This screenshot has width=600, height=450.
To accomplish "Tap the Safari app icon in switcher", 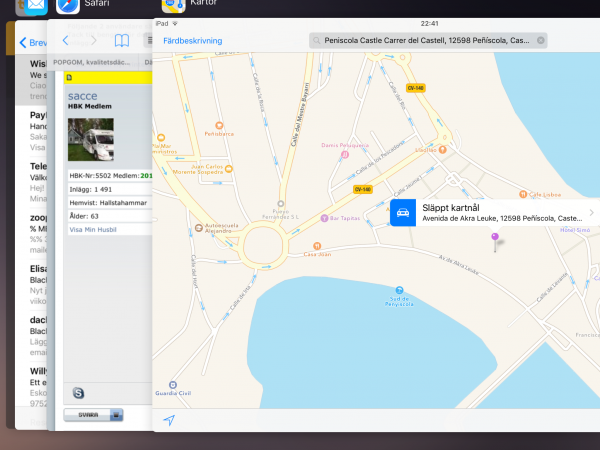I will point(68,6).
